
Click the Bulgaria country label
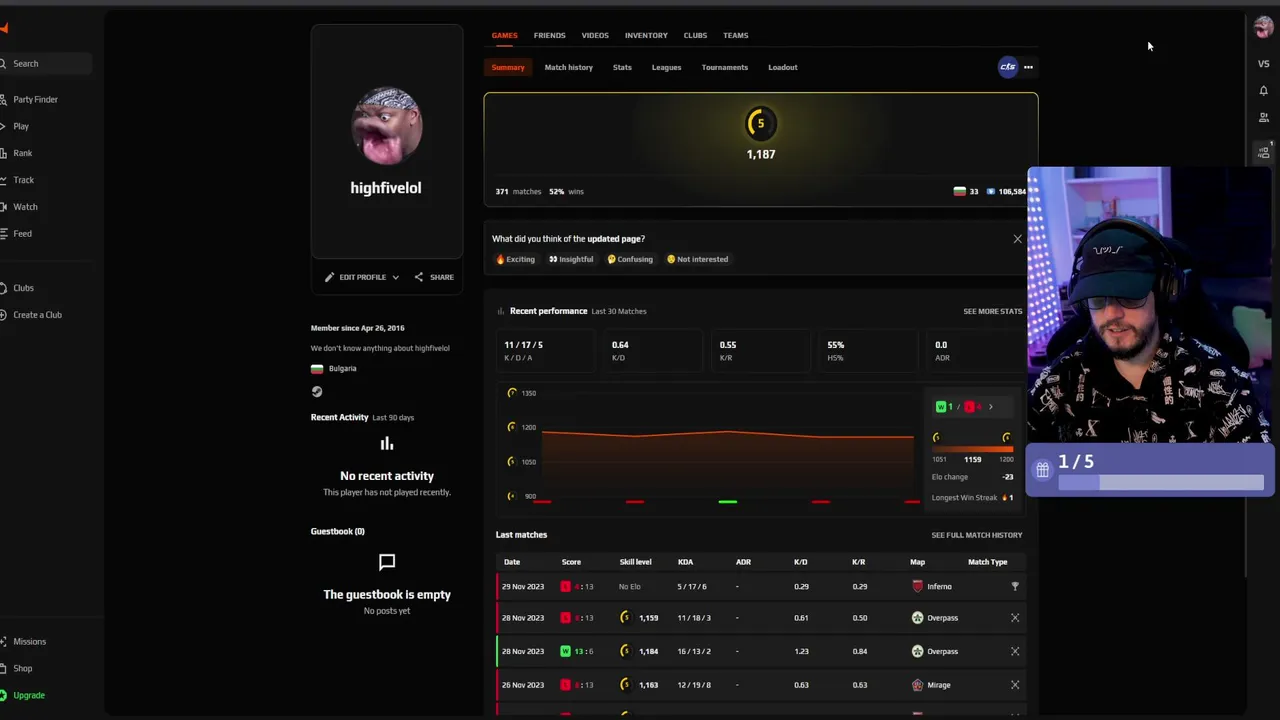(342, 369)
